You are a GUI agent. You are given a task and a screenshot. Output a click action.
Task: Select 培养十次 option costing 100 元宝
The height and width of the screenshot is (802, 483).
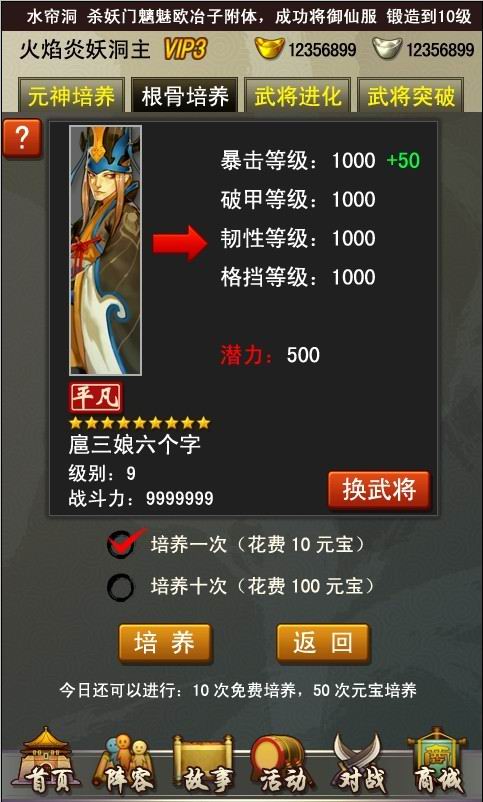(x=240, y=586)
